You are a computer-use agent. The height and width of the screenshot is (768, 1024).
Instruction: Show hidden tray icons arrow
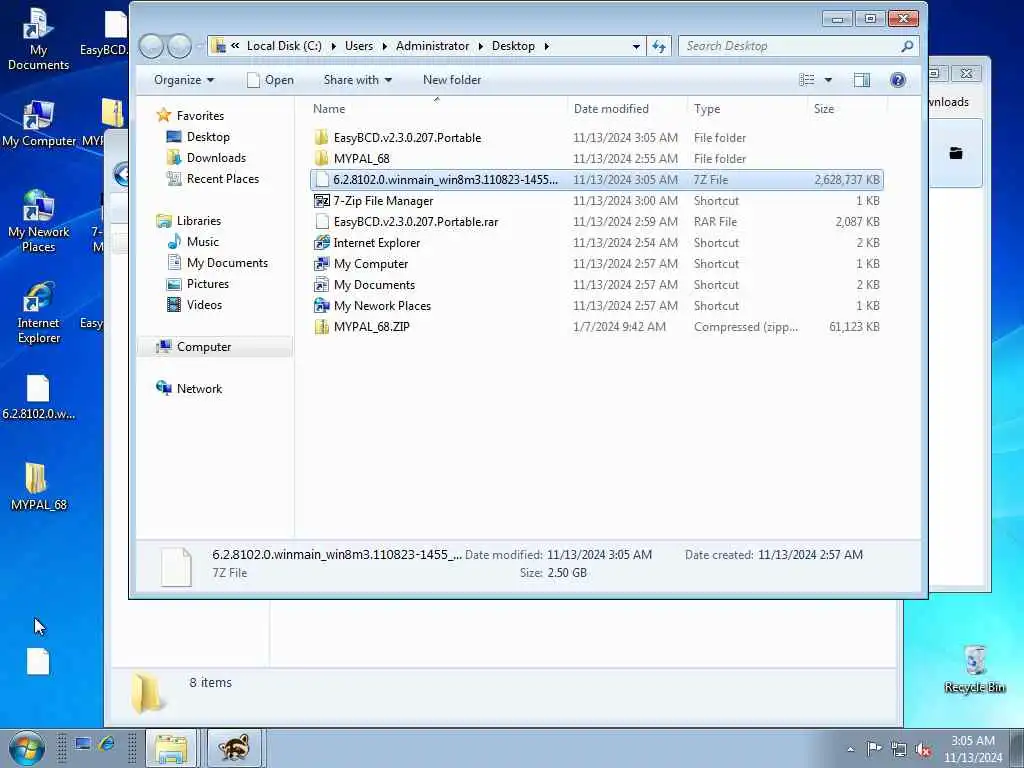[850, 750]
